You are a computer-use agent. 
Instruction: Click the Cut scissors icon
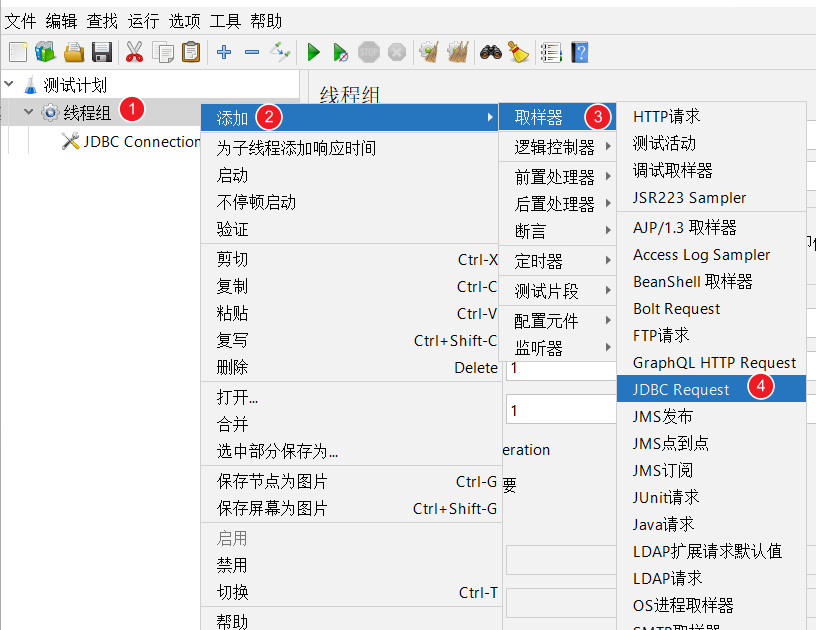[x=134, y=52]
